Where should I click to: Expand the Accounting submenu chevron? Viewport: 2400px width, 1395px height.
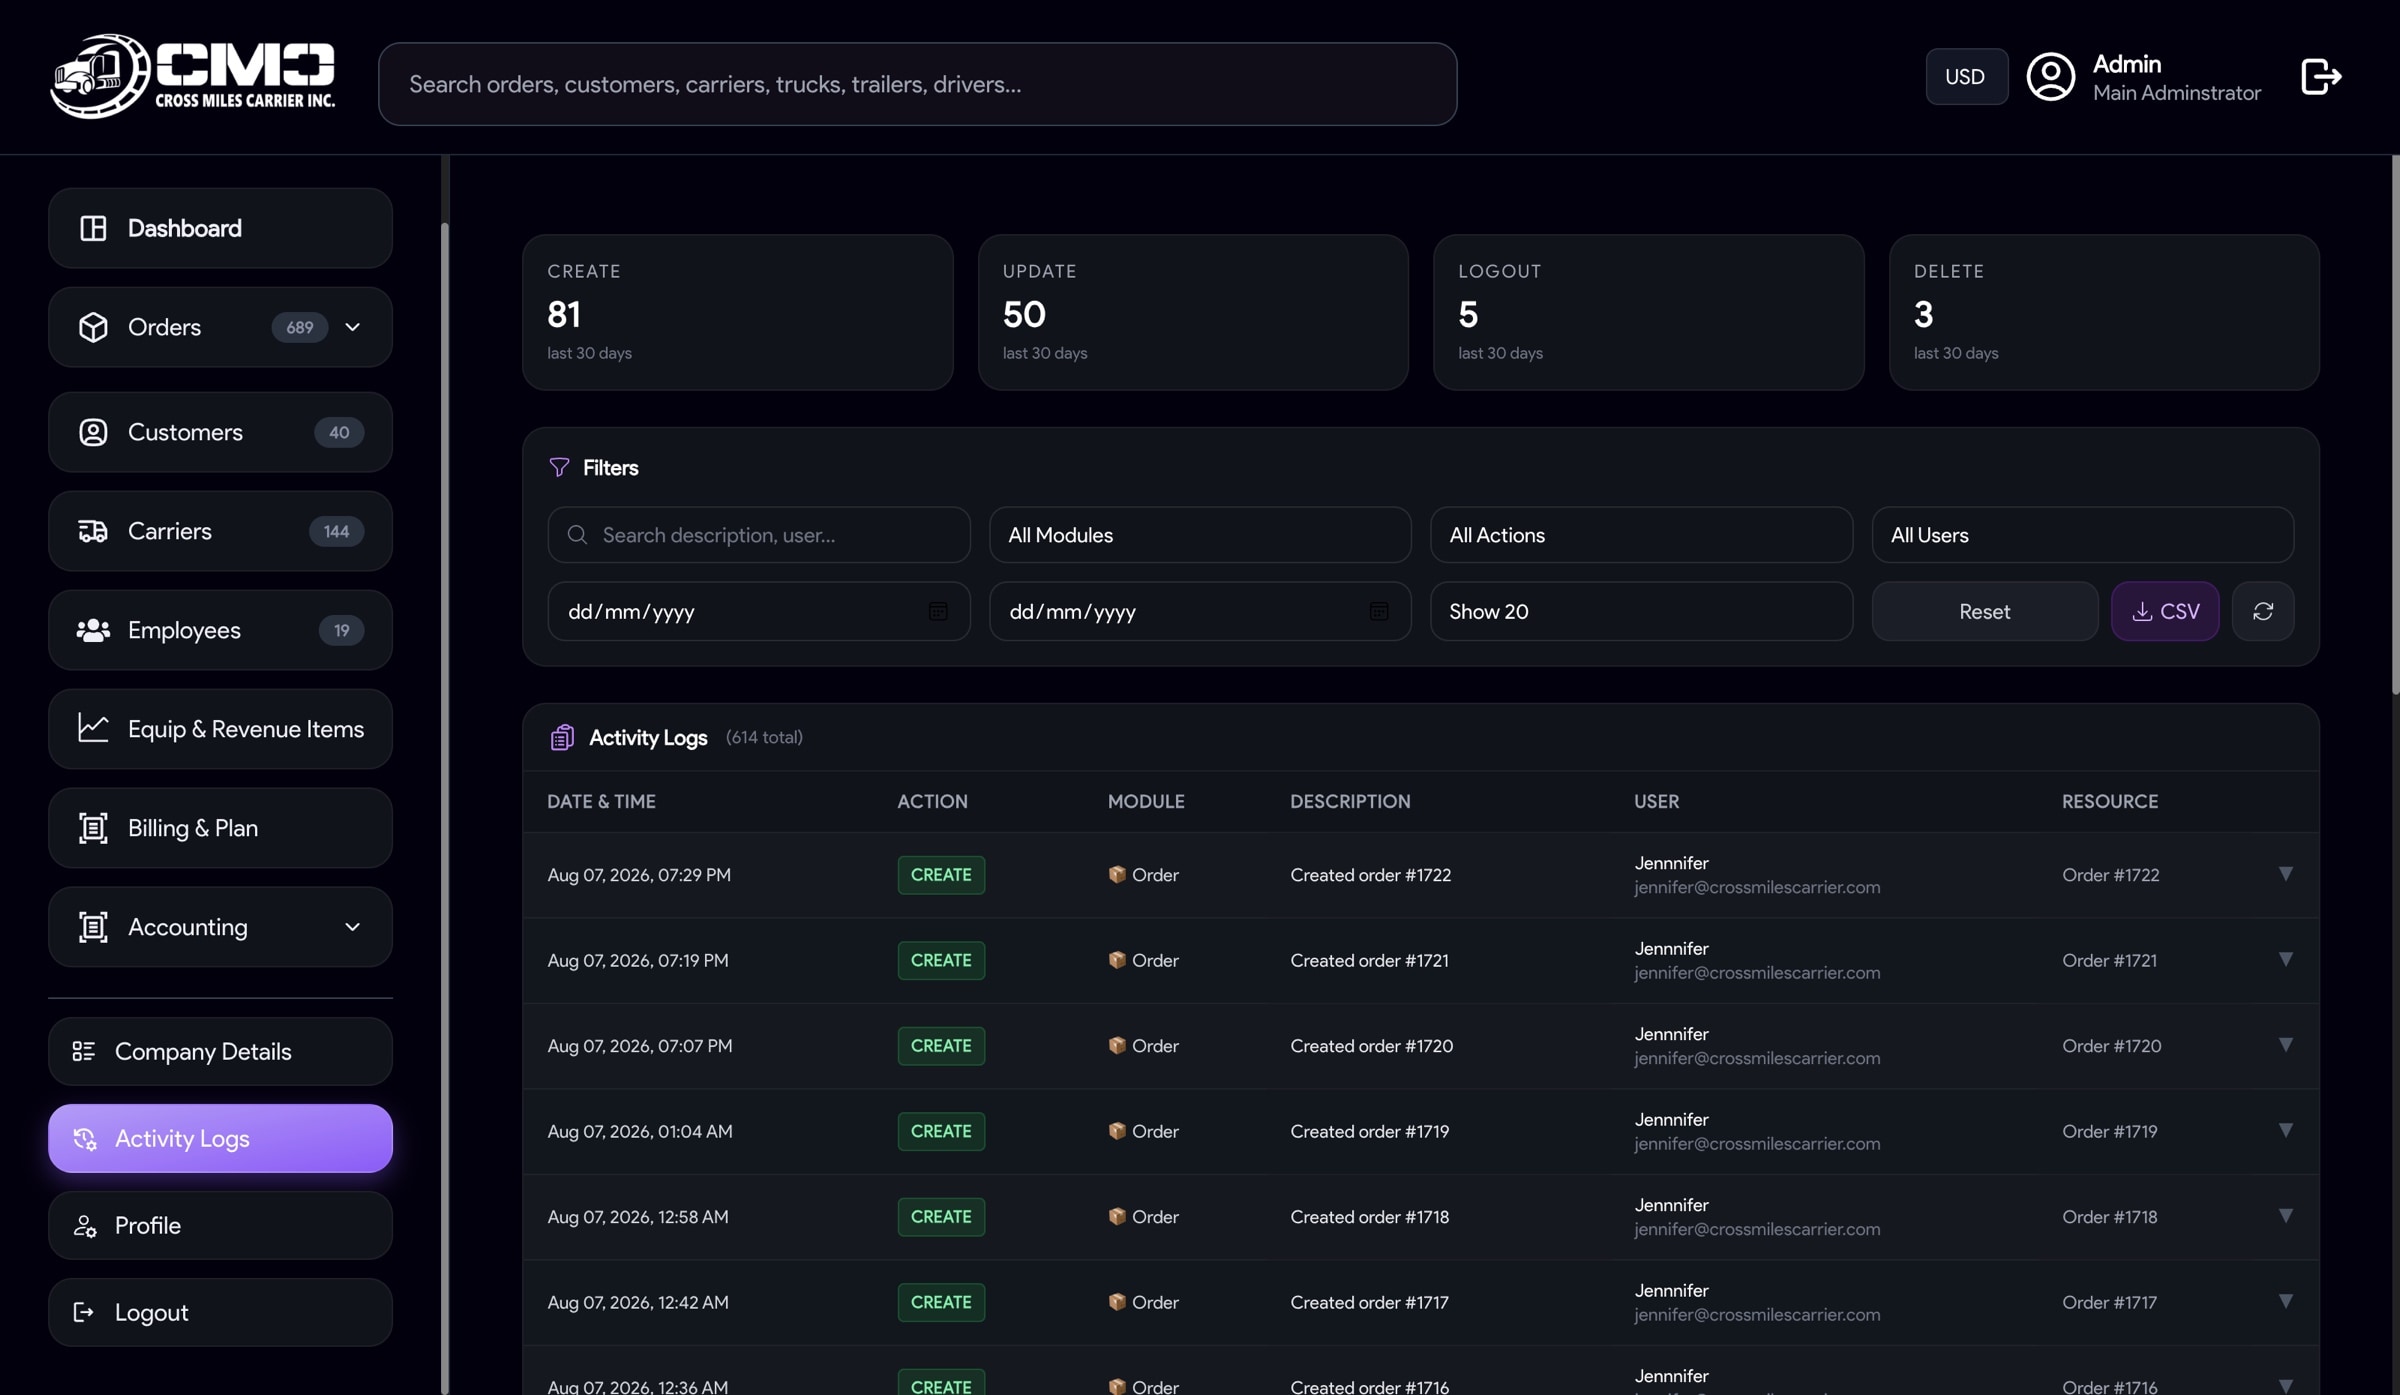pyautogui.click(x=352, y=927)
